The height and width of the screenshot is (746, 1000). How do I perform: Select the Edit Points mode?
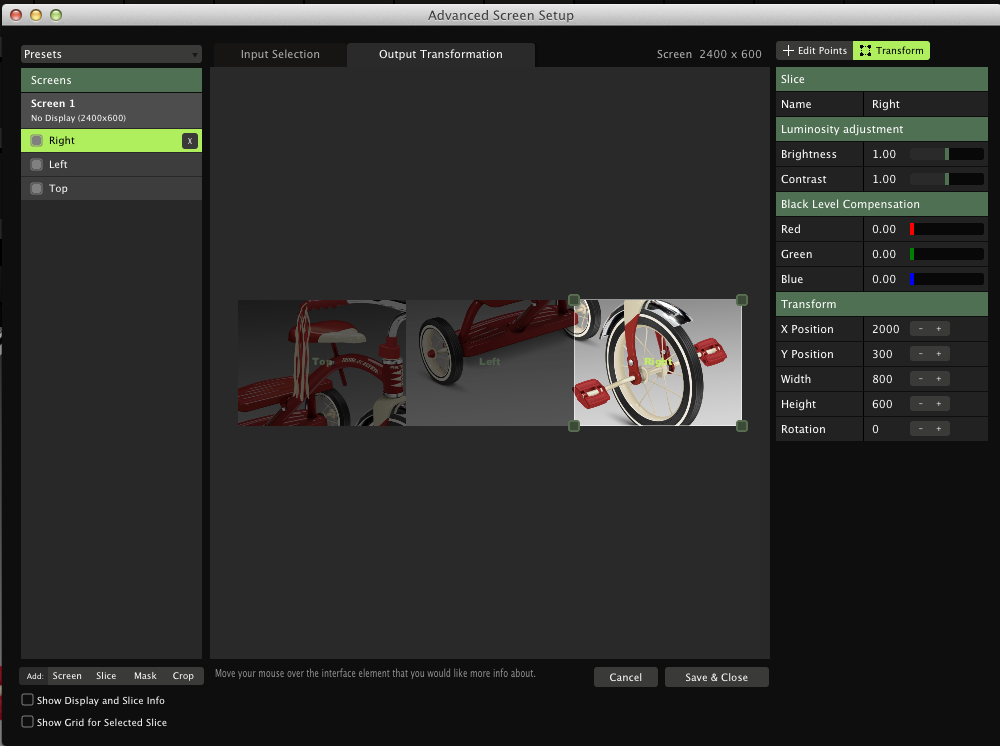(x=815, y=51)
